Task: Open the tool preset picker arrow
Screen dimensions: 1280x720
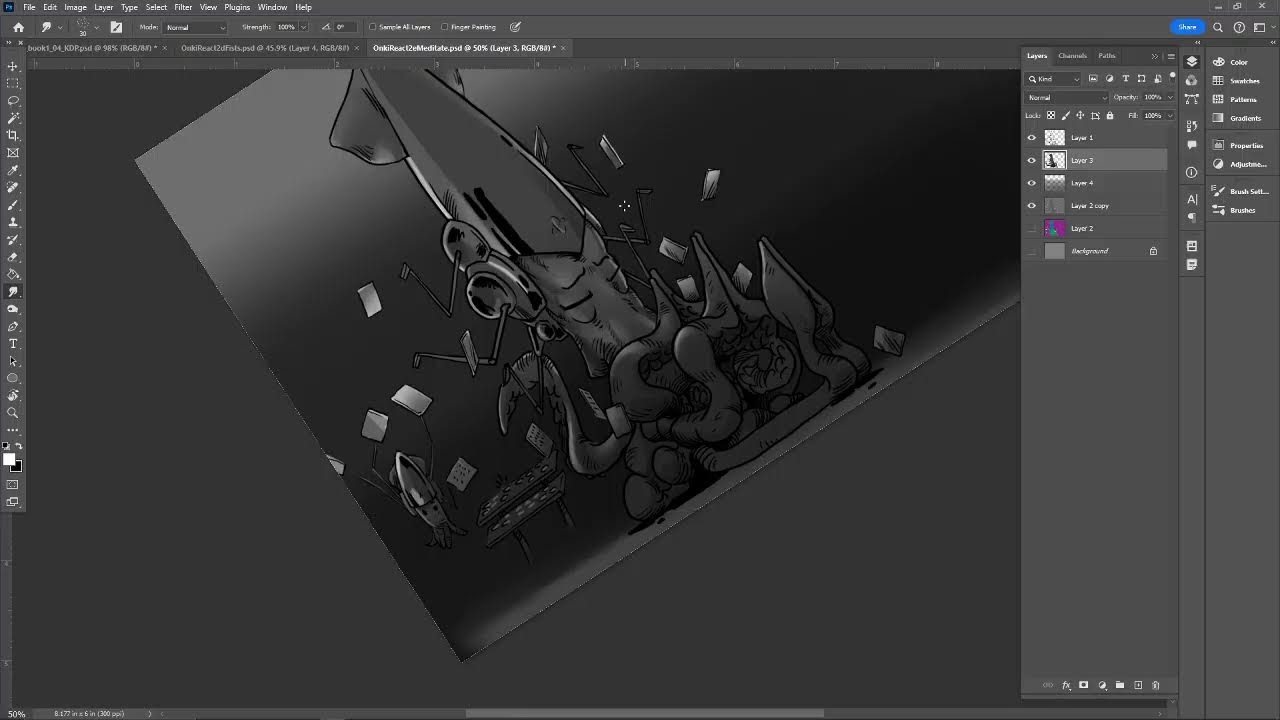Action: click(60, 27)
